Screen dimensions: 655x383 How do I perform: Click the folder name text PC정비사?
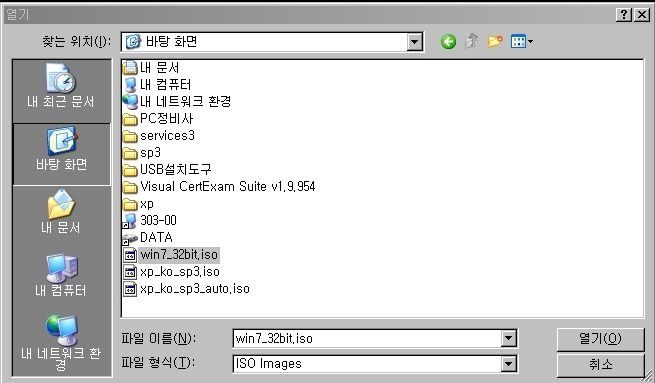166,119
